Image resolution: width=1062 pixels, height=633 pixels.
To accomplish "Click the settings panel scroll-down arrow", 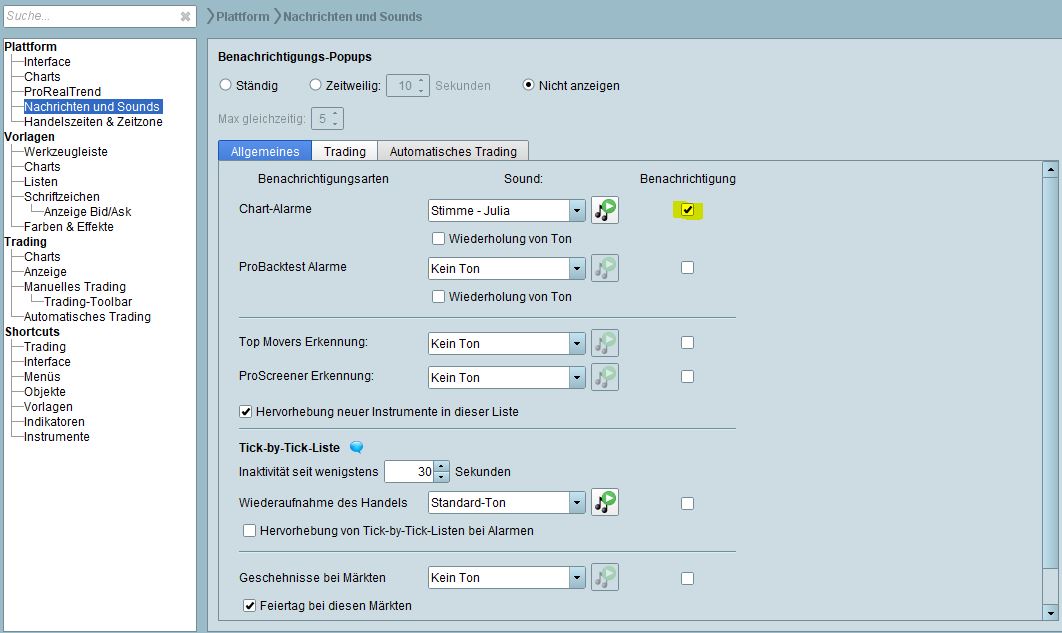I will coord(1050,613).
